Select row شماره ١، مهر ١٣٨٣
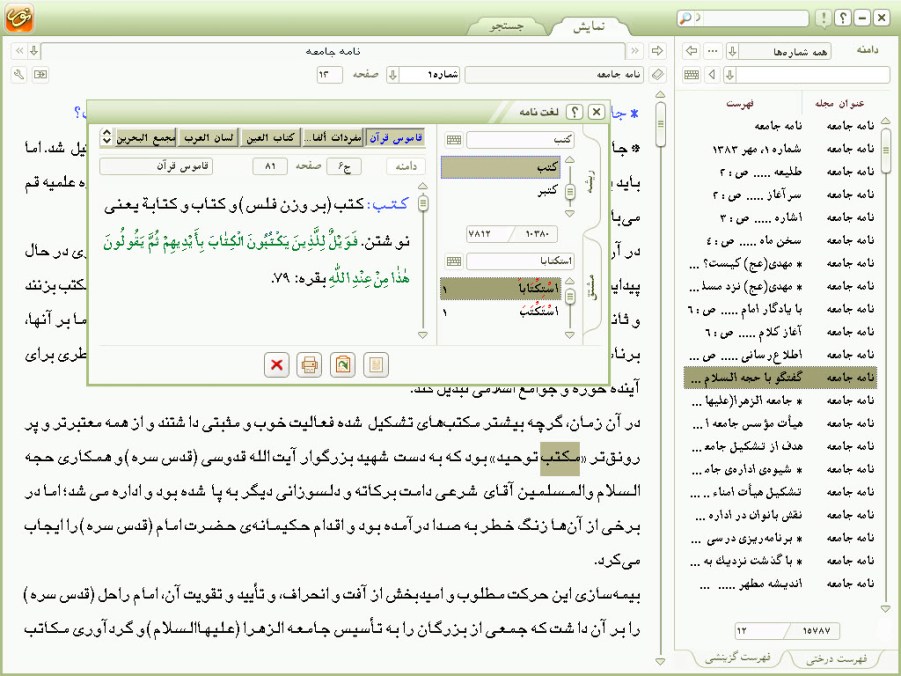The width and height of the screenshot is (901, 676). click(781, 149)
